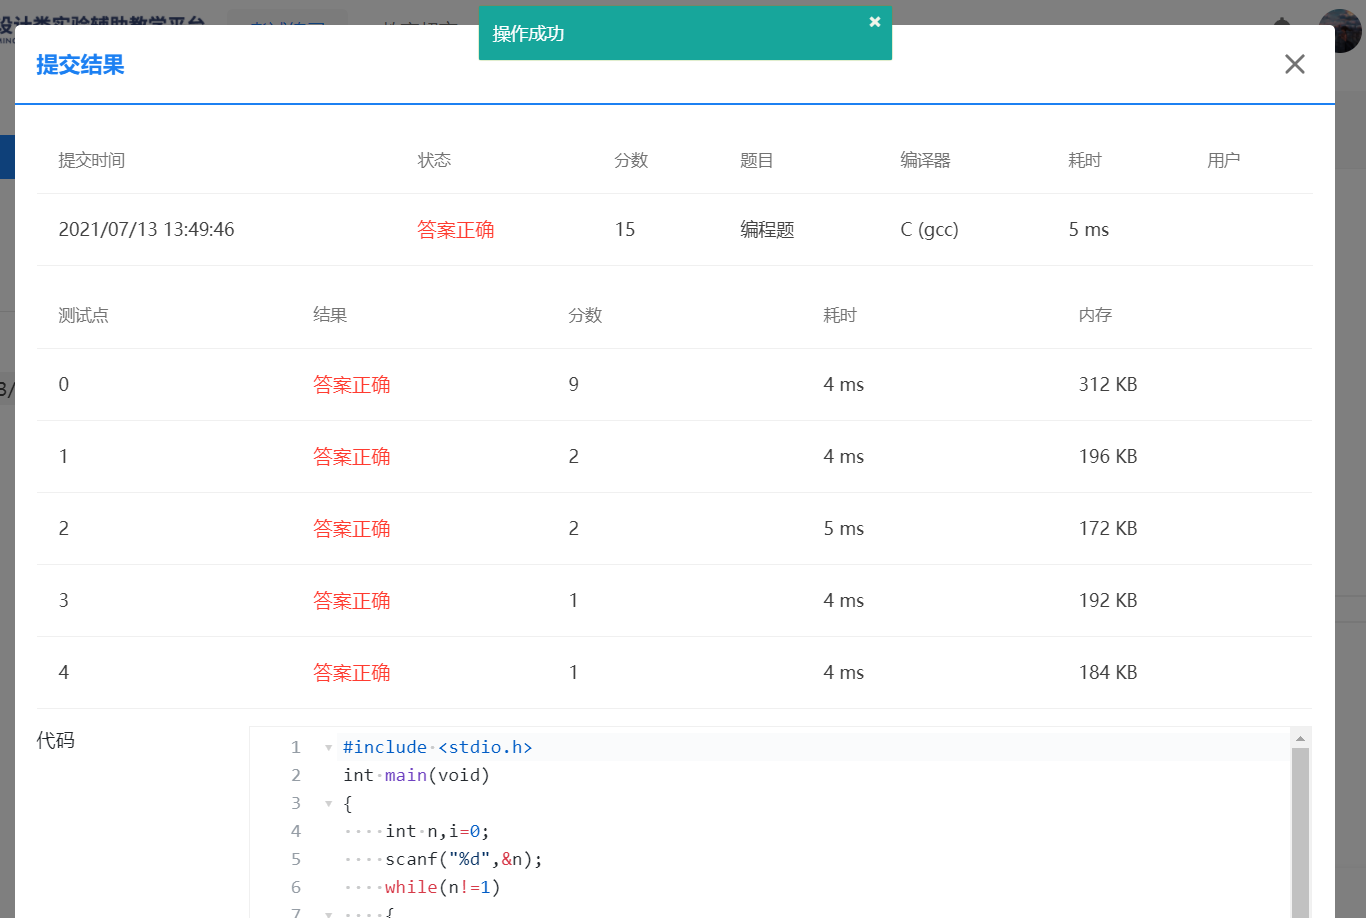Viewport: 1366px width, 918px height.
Task: Click the 4 ms time of test point 1
Action: click(x=844, y=457)
